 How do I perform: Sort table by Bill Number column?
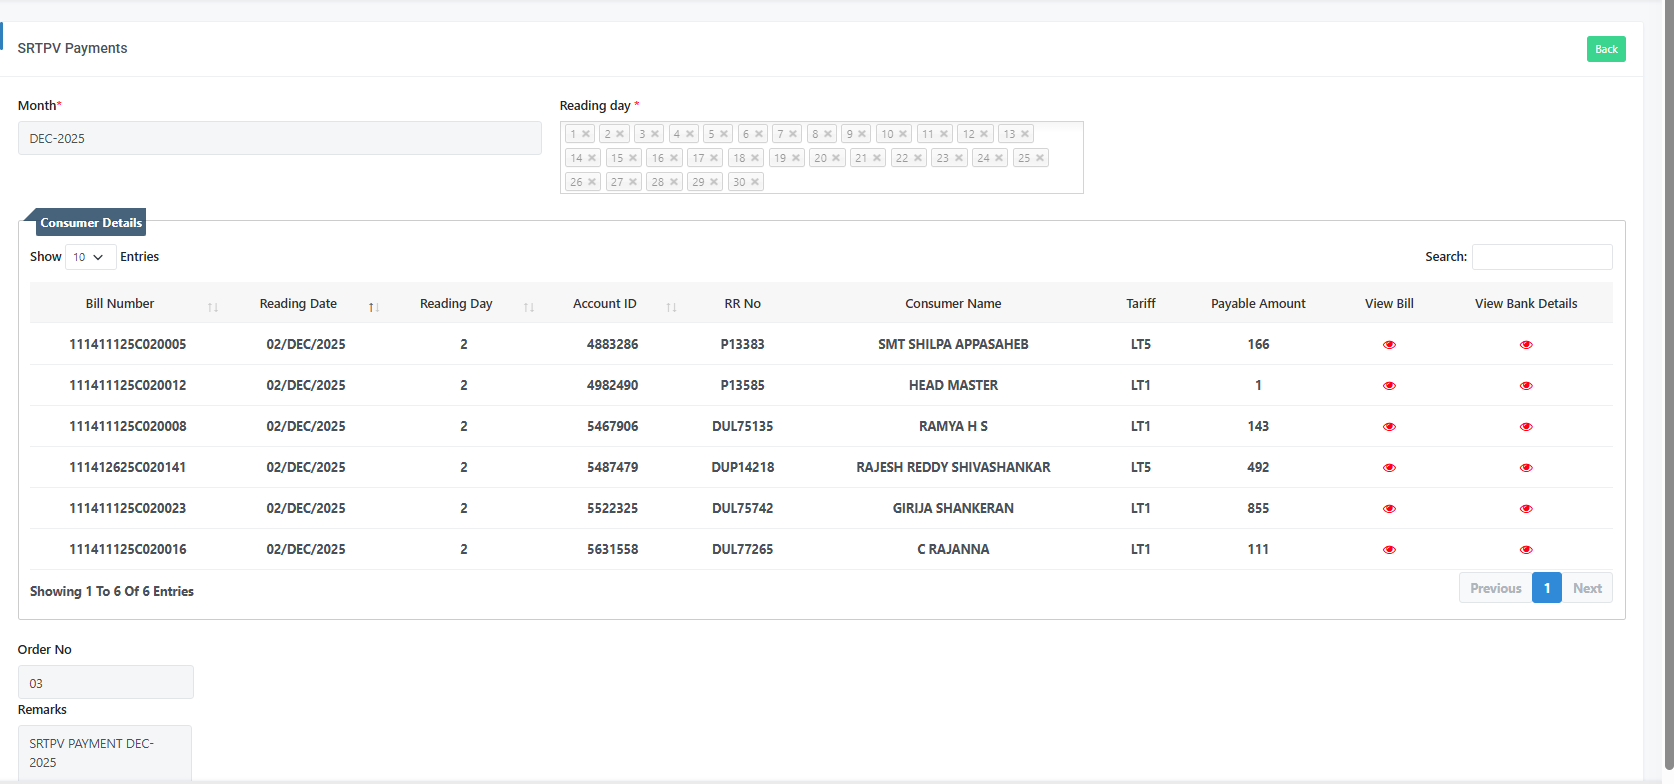coord(120,304)
